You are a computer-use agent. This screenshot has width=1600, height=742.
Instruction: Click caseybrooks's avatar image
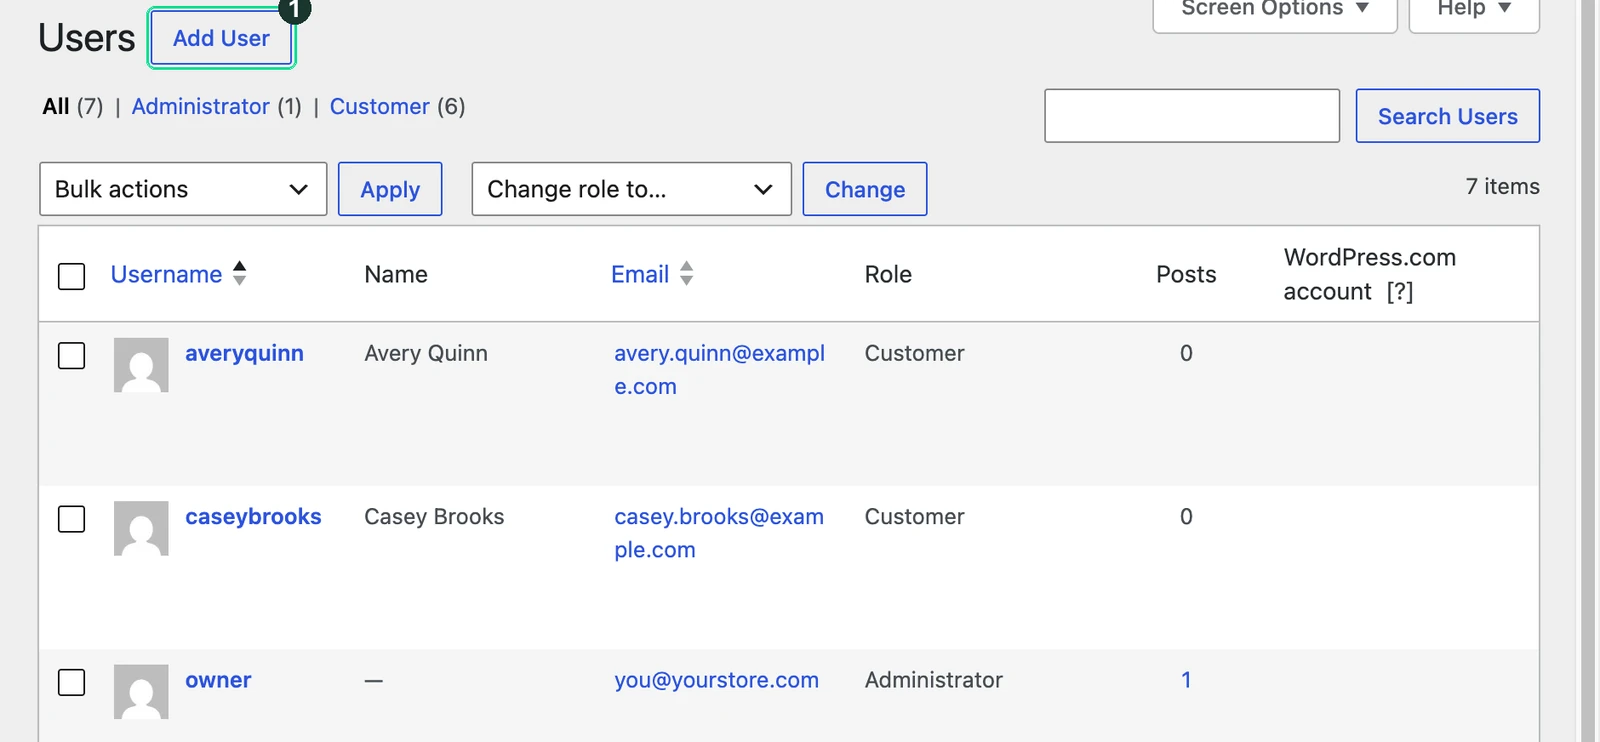click(x=141, y=528)
